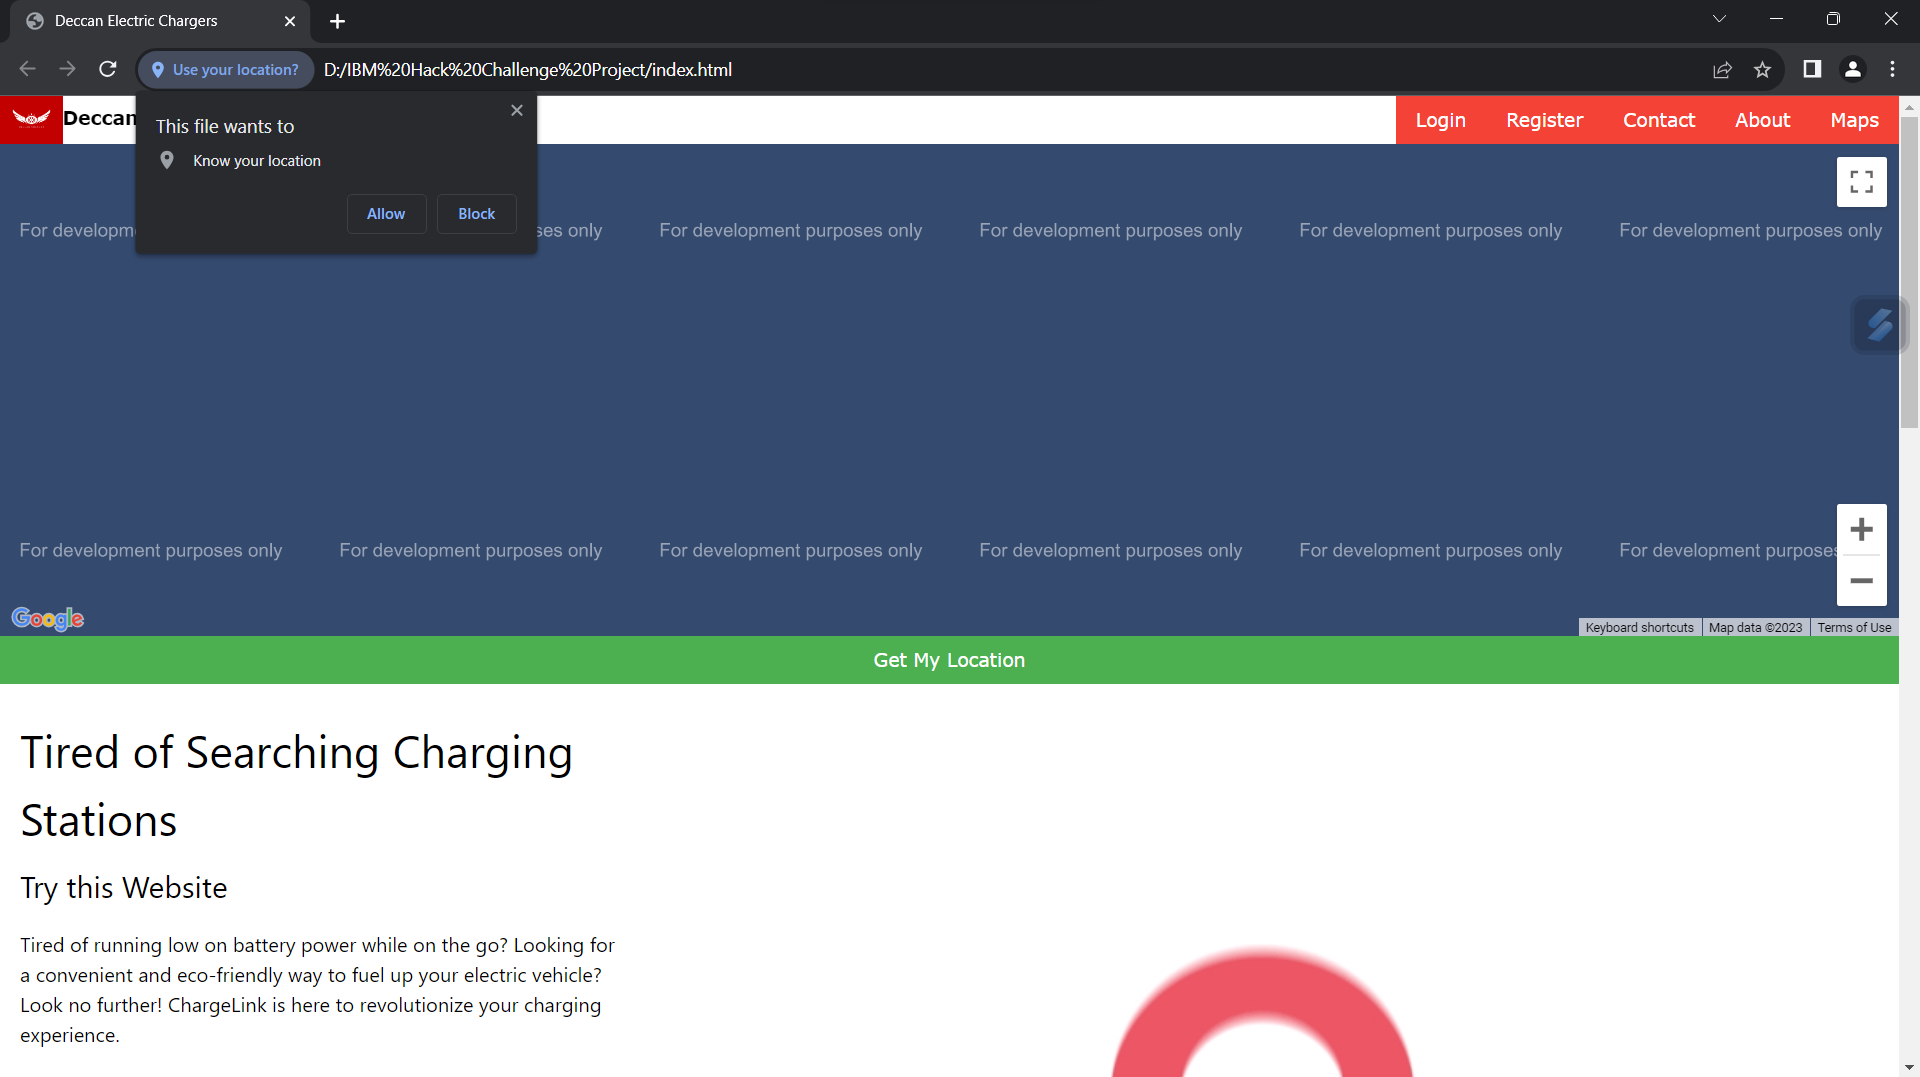Click the Get My Location button
Viewport: 1920px width, 1077px height.
(948, 660)
